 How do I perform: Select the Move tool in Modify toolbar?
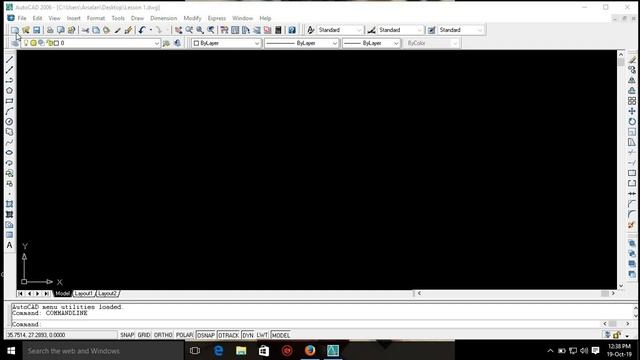pyautogui.click(x=632, y=111)
